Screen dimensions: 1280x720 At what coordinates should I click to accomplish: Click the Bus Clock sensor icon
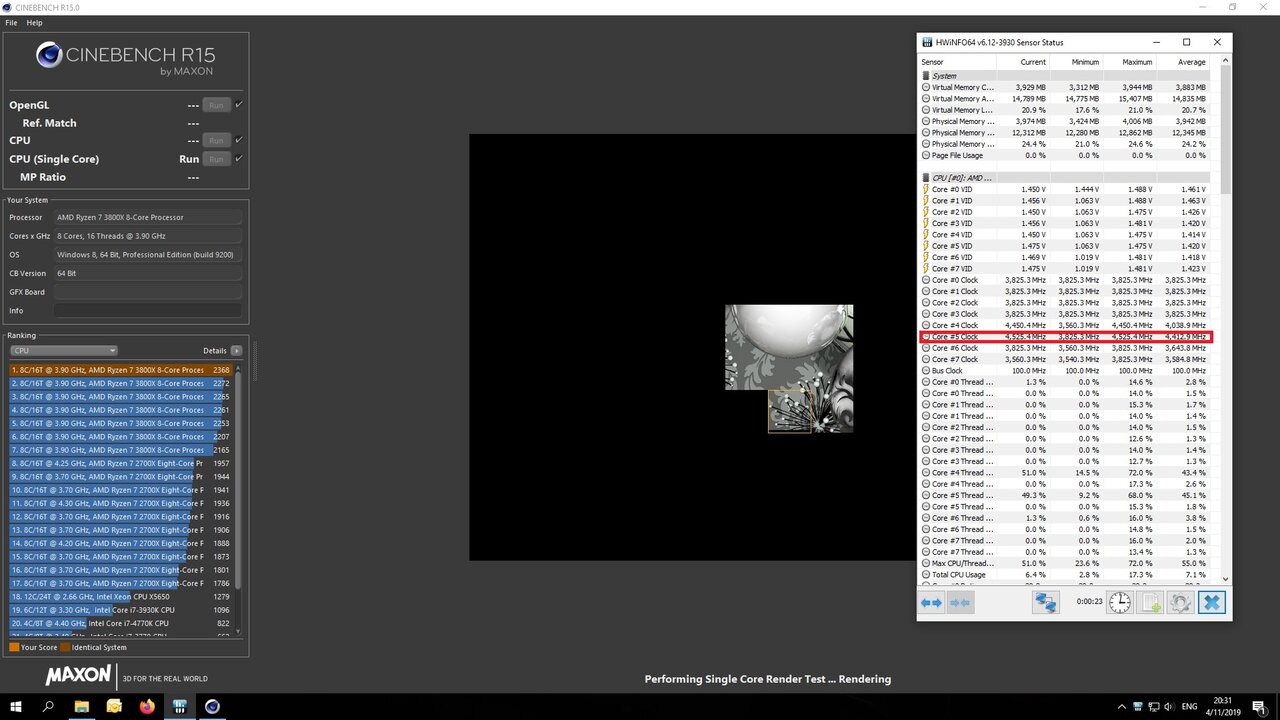coord(925,370)
